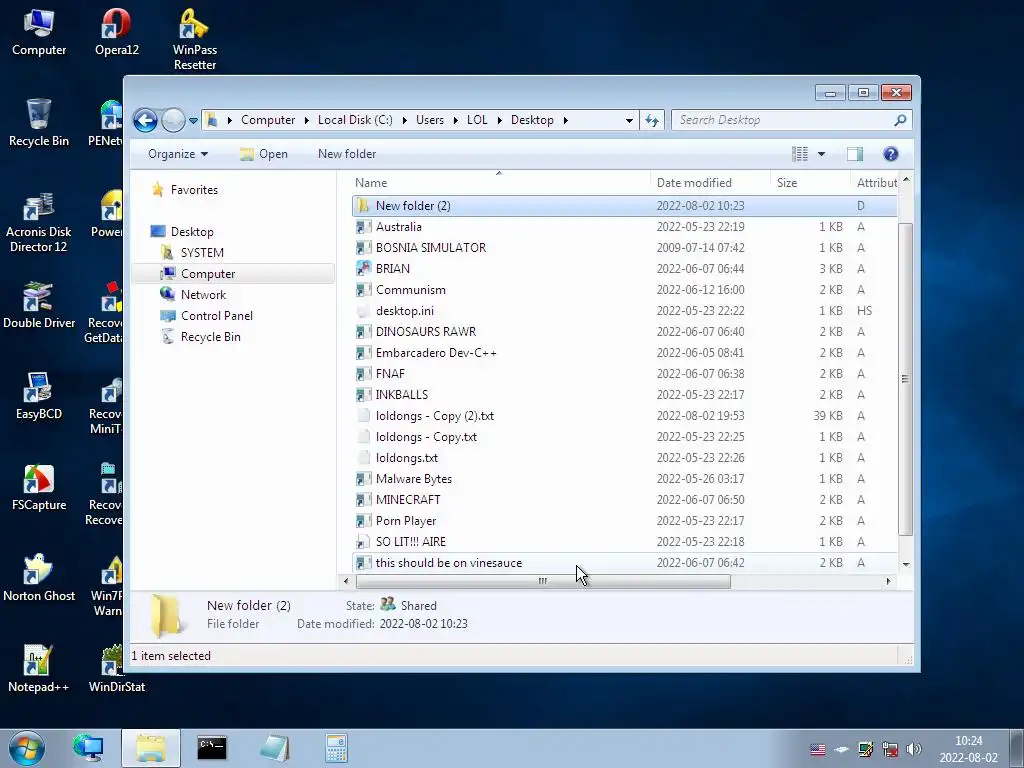
Task: Click the horizontal scrollbar thumb
Action: click(x=543, y=581)
